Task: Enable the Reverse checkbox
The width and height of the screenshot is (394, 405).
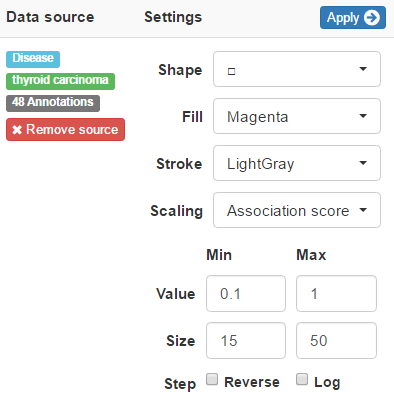Action: [212, 379]
